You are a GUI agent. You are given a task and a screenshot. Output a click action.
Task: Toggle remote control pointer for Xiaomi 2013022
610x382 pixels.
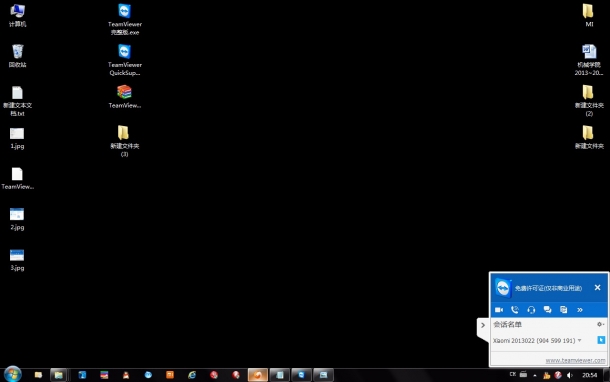[x=601, y=340]
